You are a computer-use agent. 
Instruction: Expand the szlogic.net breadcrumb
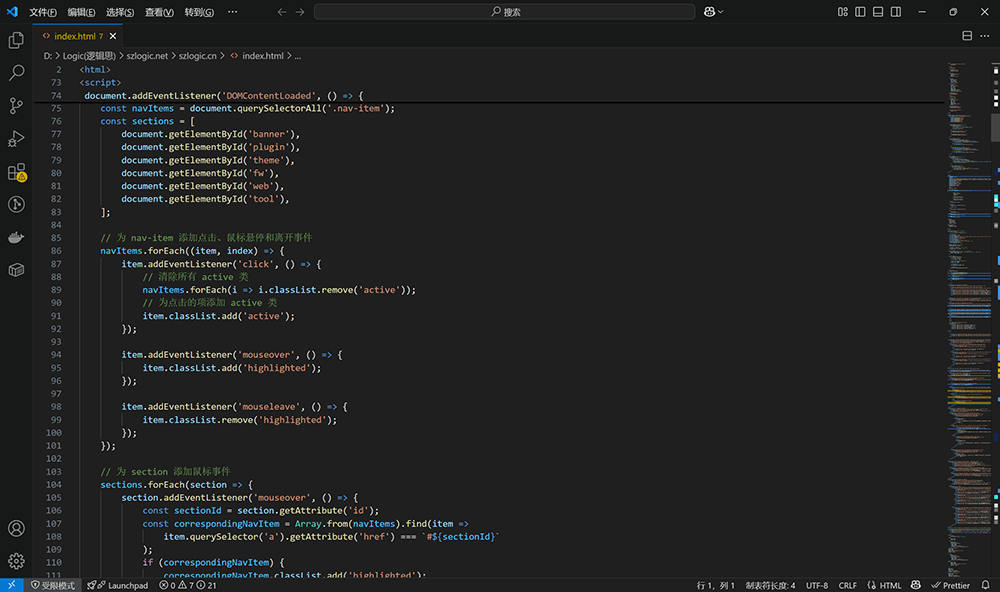tap(147, 56)
